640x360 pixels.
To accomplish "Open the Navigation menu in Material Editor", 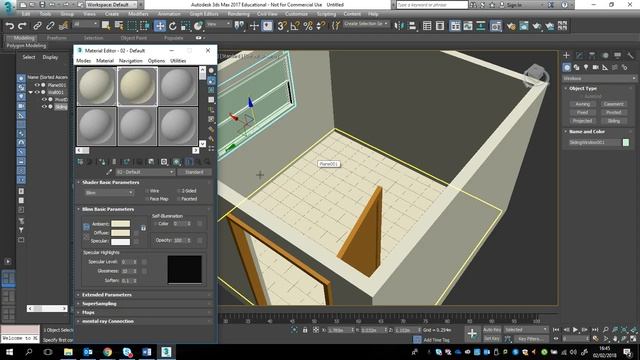I will point(131,61).
